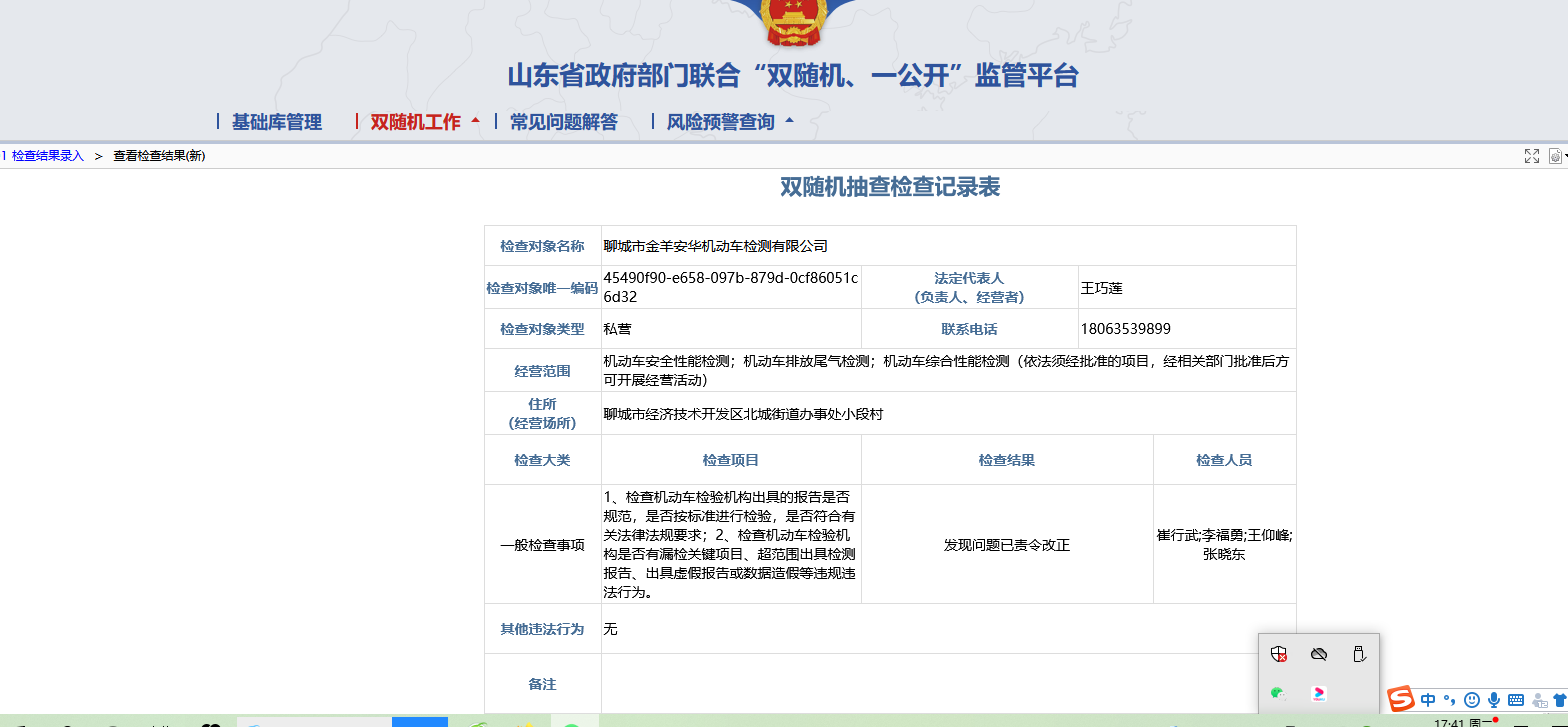The height and width of the screenshot is (727, 1568).
Task: Click the 检查结果录入 breadcrumb link
Action: (47, 156)
